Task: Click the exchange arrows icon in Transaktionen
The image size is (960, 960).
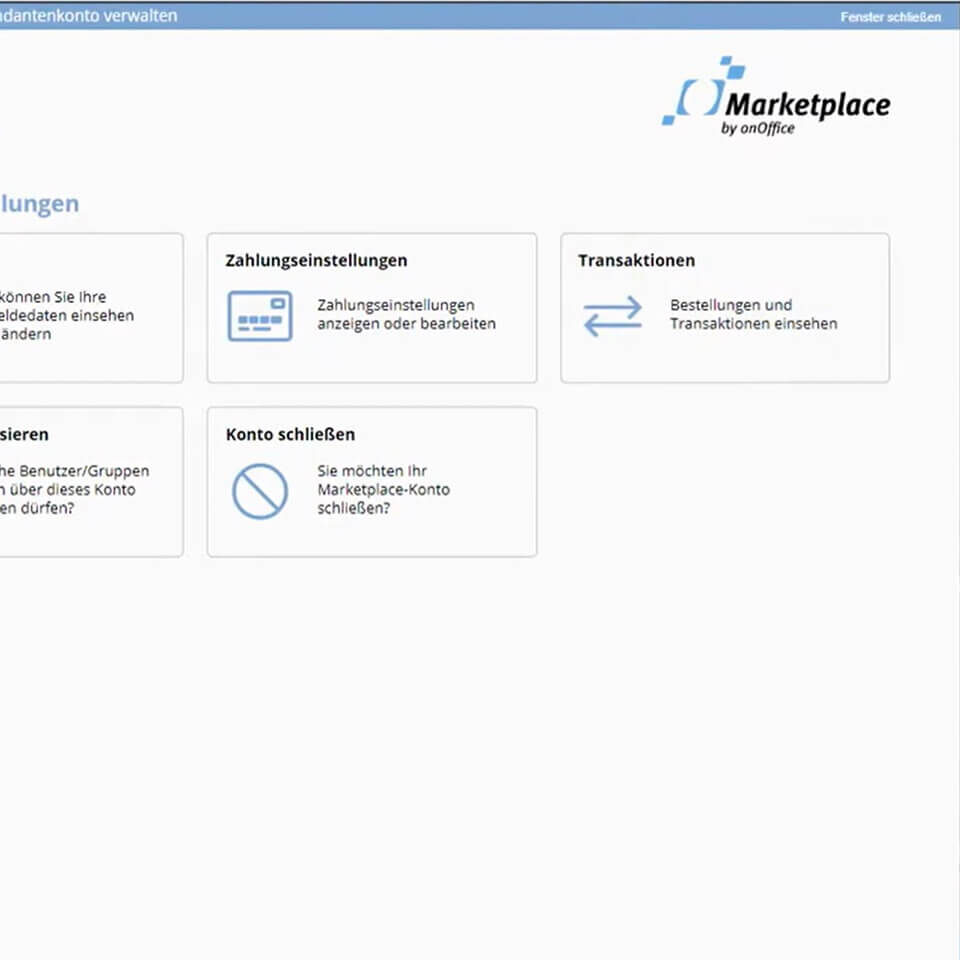Action: 613,316
